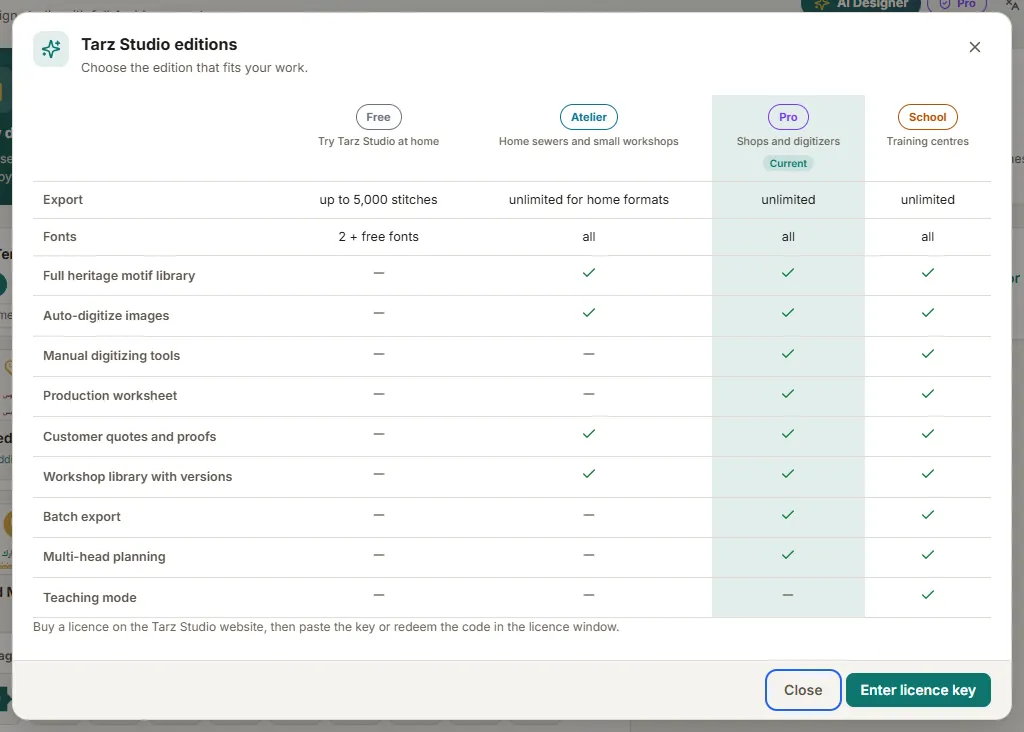The width and height of the screenshot is (1024, 732).
Task: Click the Free dash for Batch export
Action: pos(379,515)
